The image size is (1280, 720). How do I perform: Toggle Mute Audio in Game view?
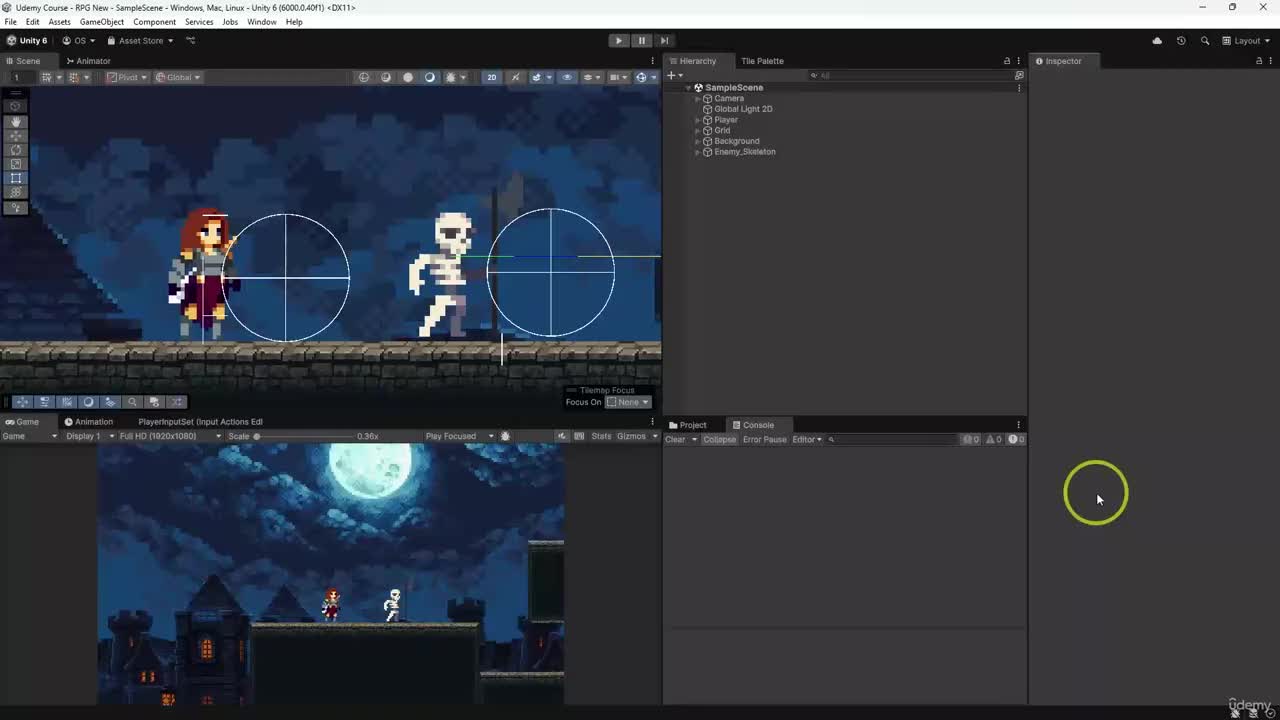pos(562,436)
